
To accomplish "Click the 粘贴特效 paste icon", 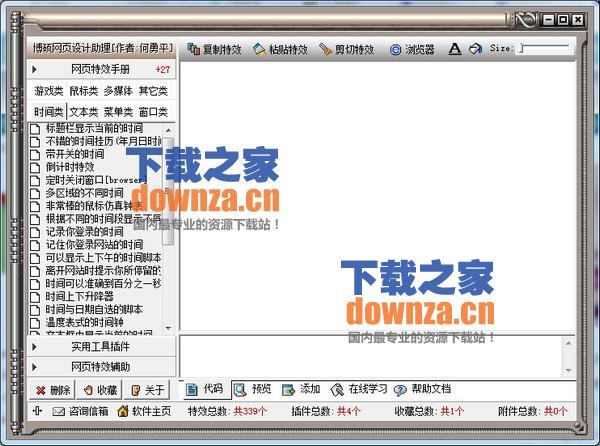I will (x=259, y=49).
